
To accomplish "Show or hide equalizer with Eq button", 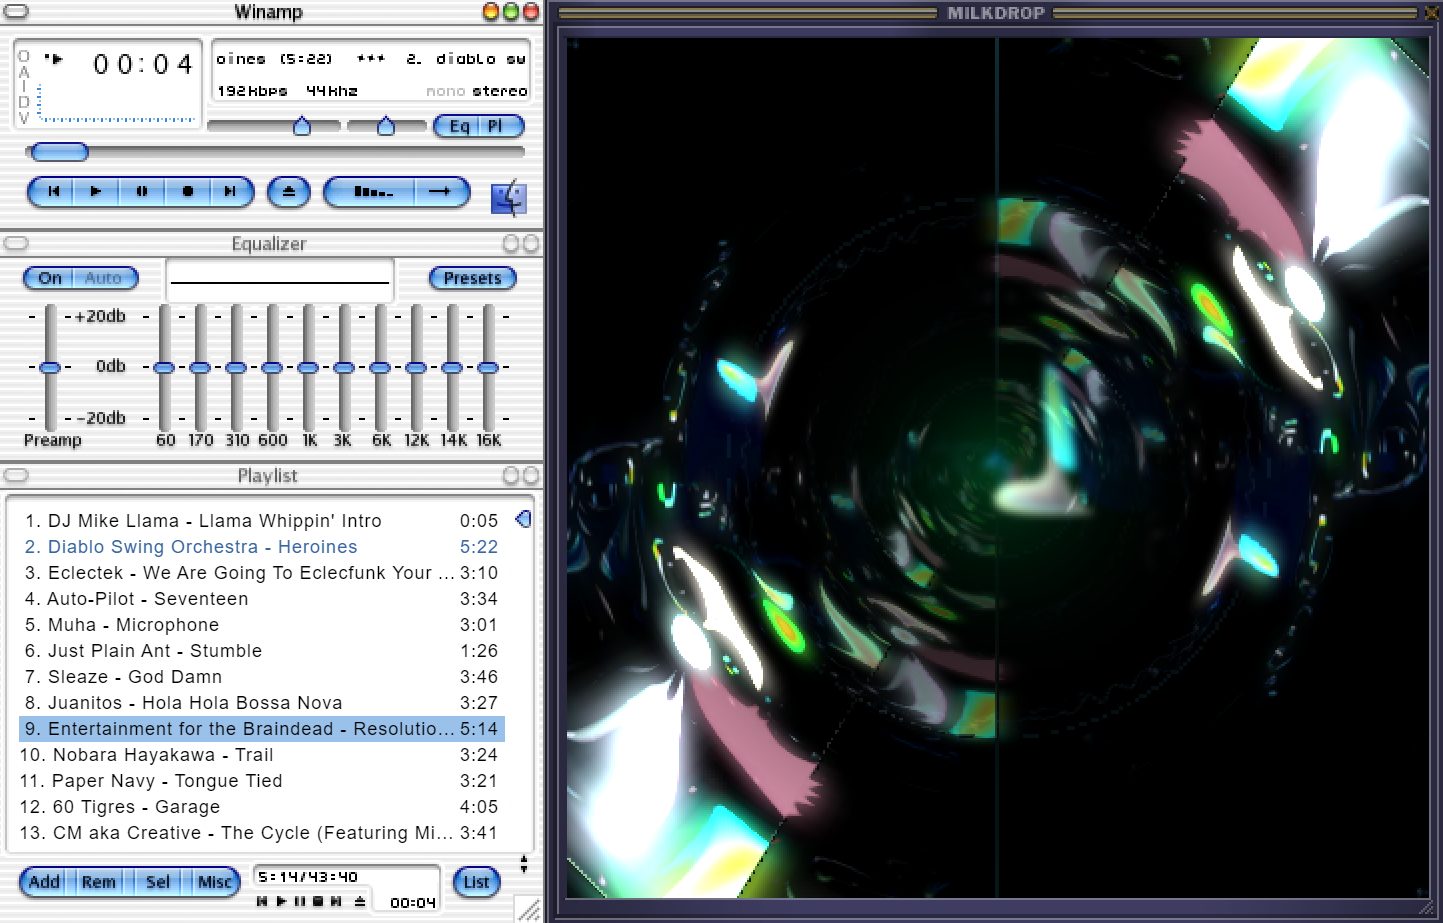I will pyautogui.click(x=459, y=126).
